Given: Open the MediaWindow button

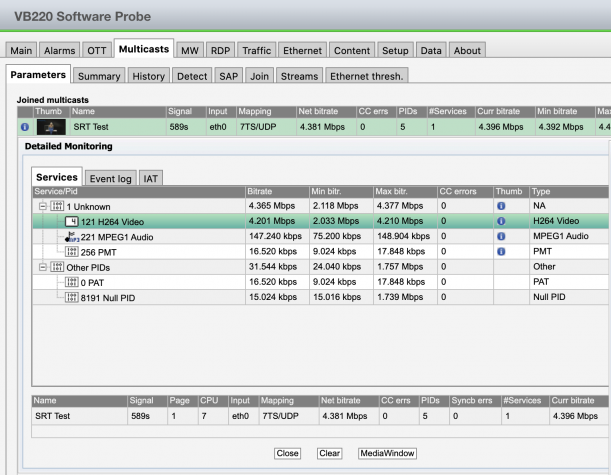Looking at the screenshot, I should [x=386, y=453].
